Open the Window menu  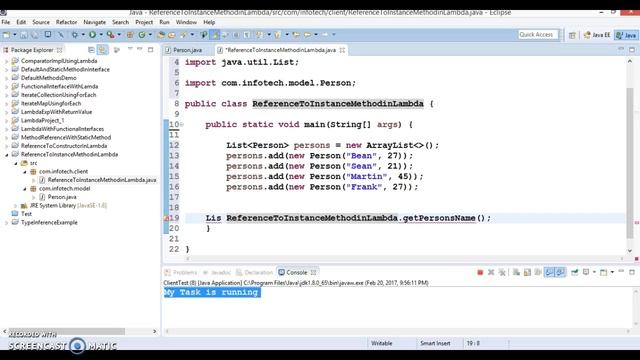[x=186, y=22]
